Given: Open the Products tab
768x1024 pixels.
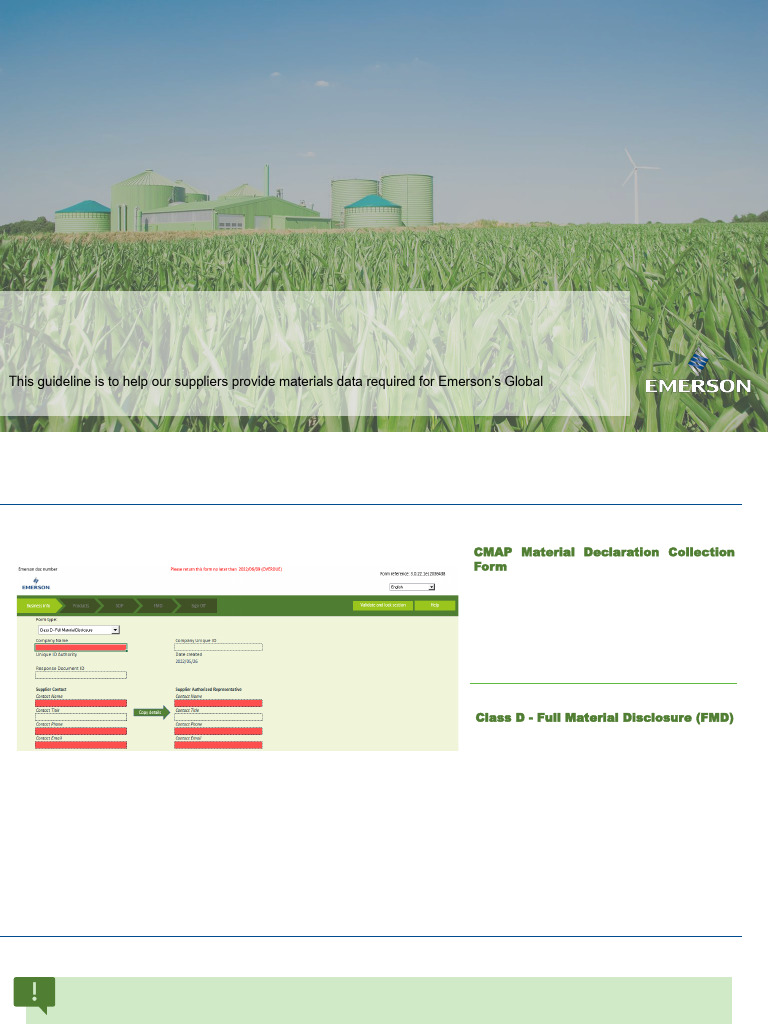Looking at the screenshot, I should click(82, 605).
